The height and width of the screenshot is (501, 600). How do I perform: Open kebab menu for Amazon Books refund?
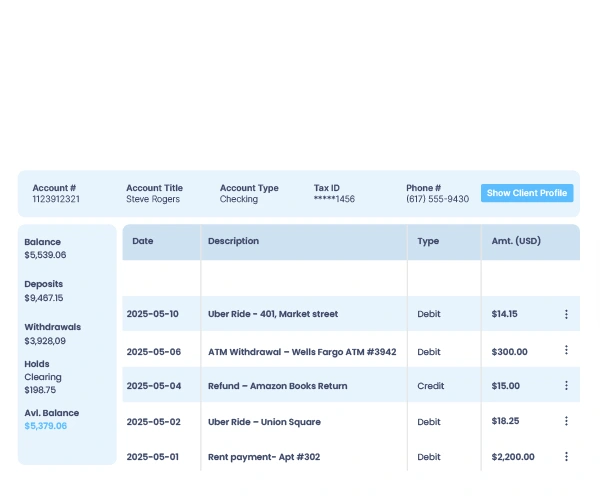(x=566, y=386)
